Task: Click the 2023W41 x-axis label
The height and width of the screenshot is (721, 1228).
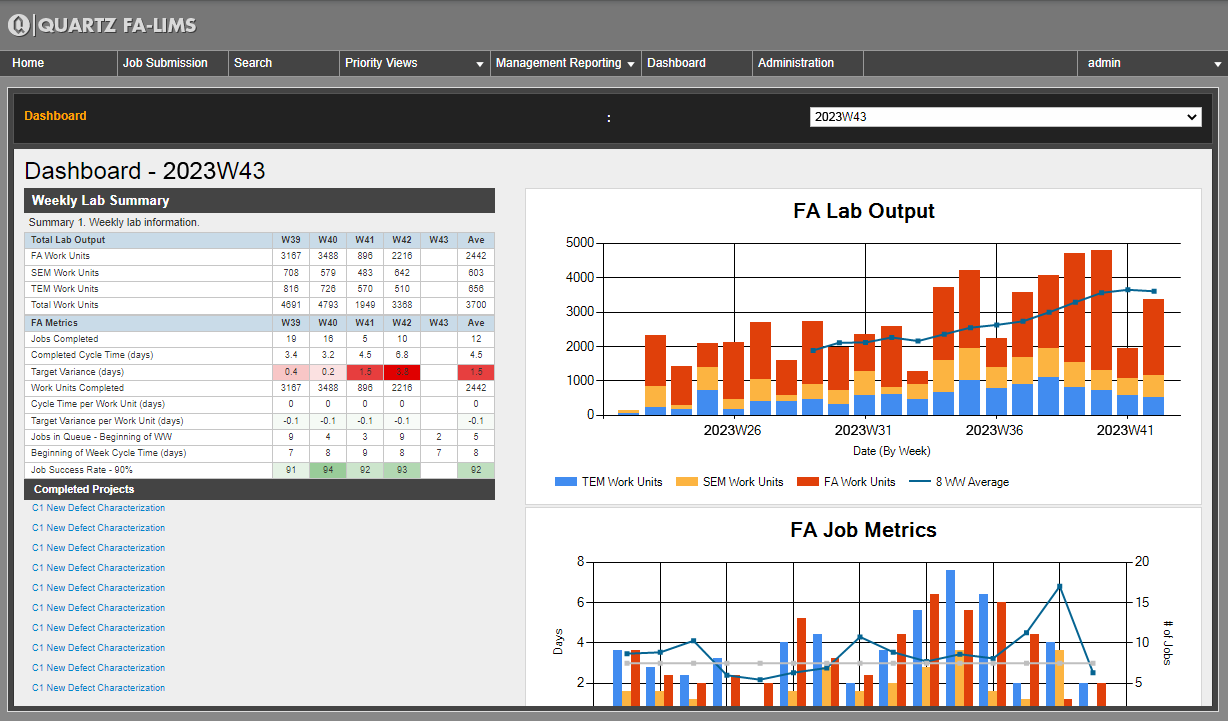Action: (x=1125, y=431)
